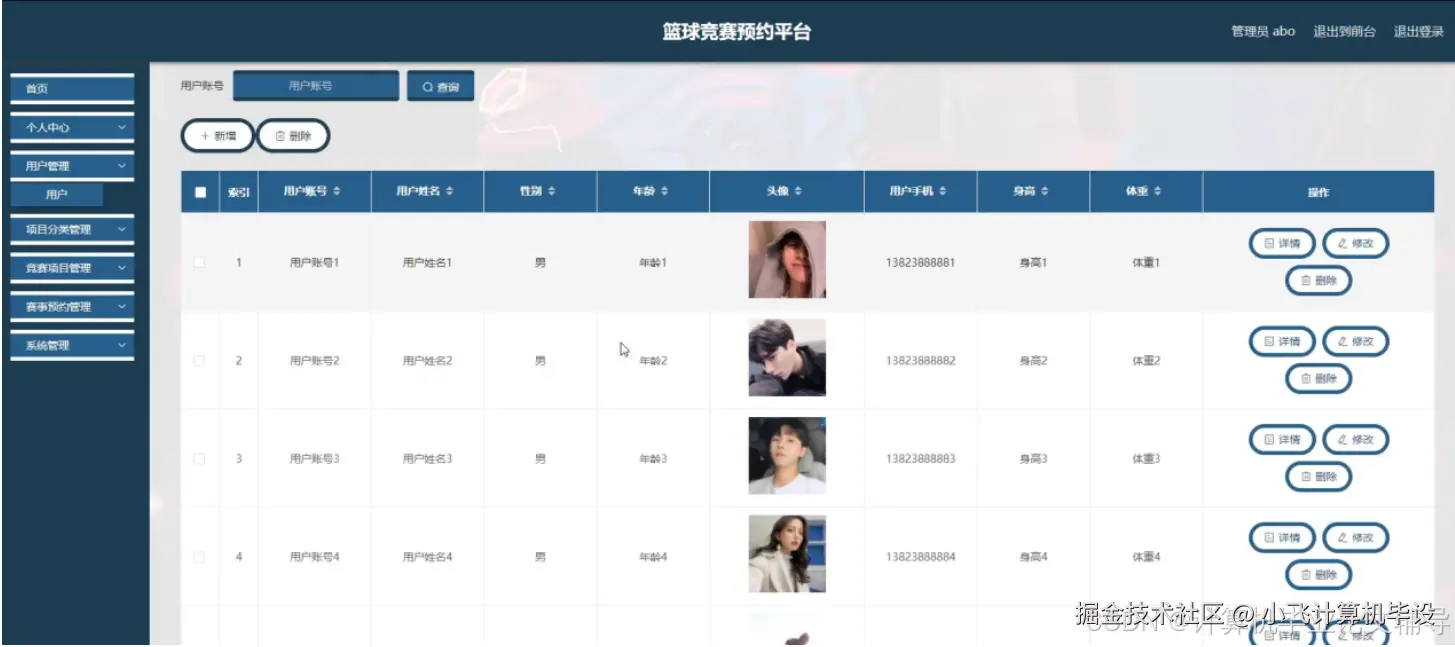Viewport: 1455px width, 647px height.
Task: Click 删除 for row 用户账号2
Action: point(1319,379)
